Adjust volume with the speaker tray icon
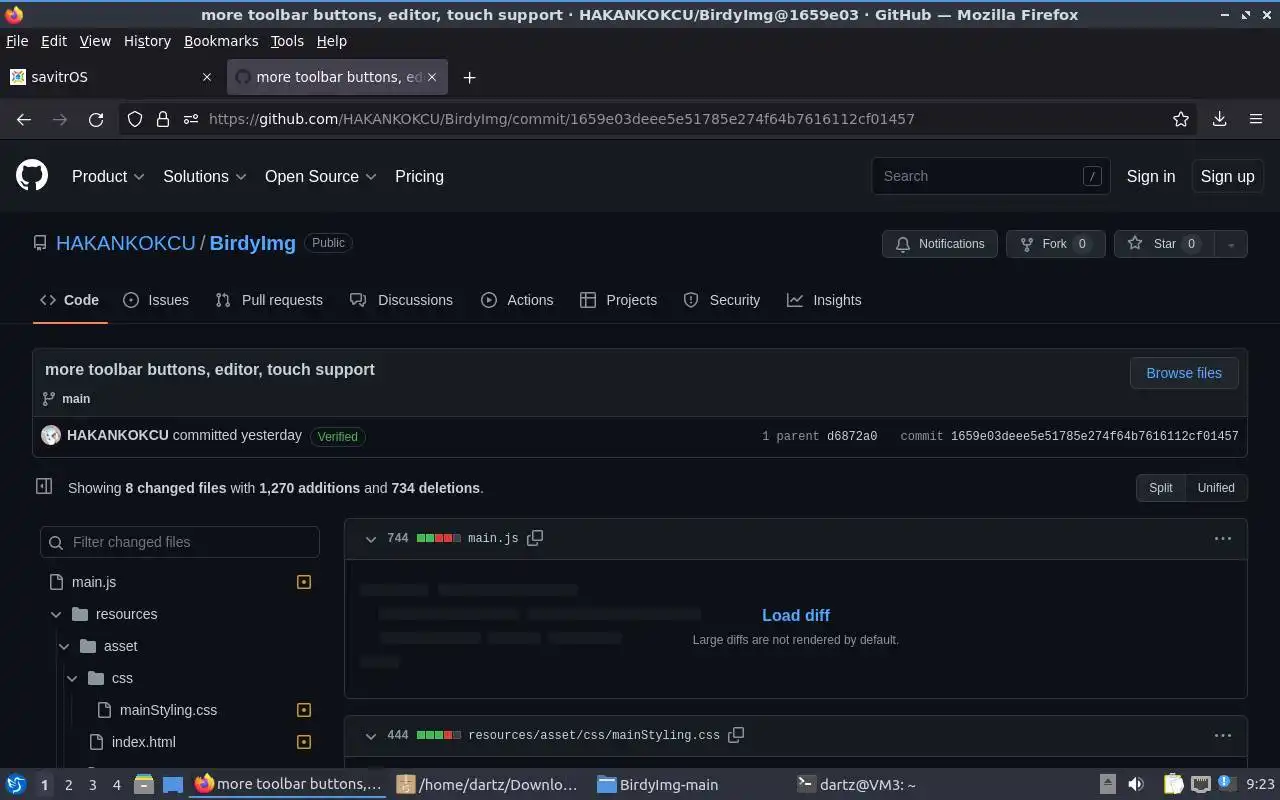The width and height of the screenshot is (1280, 800). [1136, 785]
